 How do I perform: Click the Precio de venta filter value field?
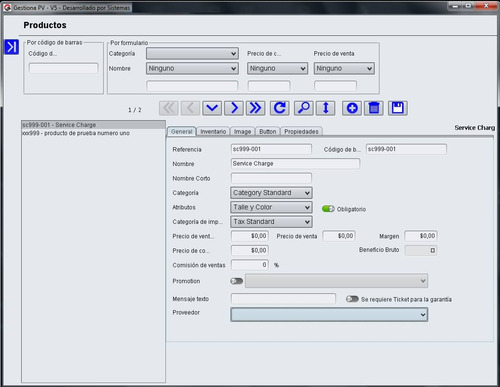coord(335,86)
